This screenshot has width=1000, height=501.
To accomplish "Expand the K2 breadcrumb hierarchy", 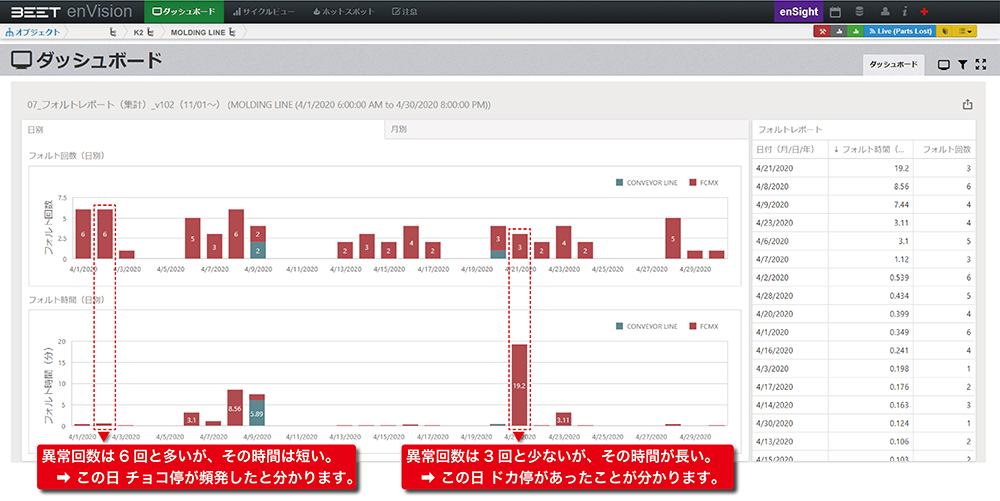I will tap(150, 32).
